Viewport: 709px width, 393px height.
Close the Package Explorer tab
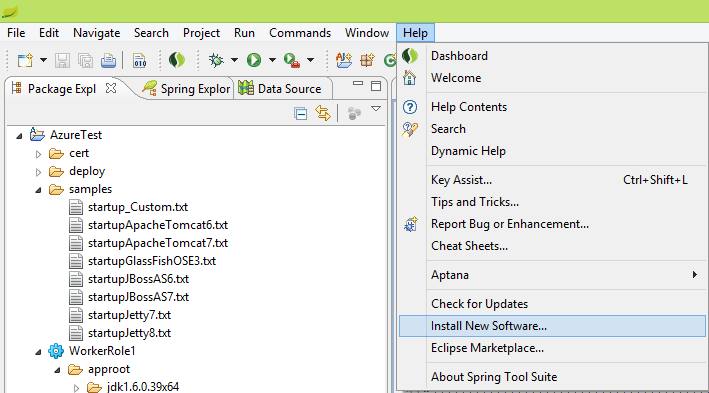(x=111, y=88)
